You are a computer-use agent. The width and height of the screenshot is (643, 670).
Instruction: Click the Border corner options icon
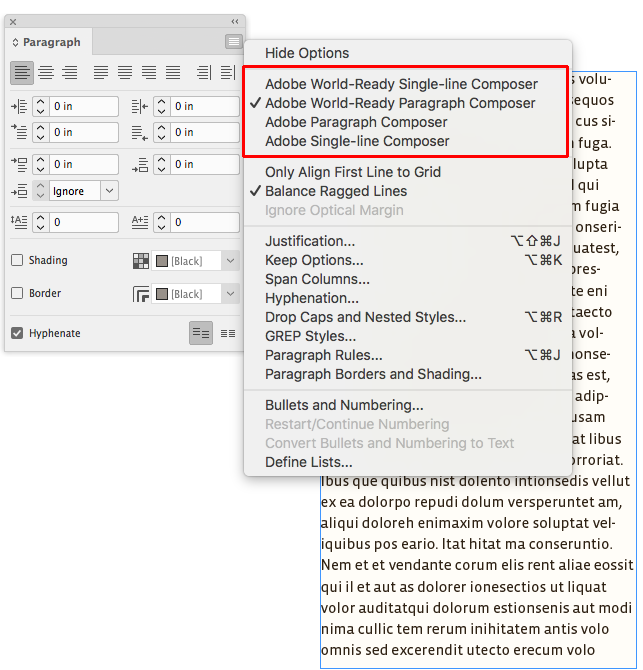tap(141, 294)
